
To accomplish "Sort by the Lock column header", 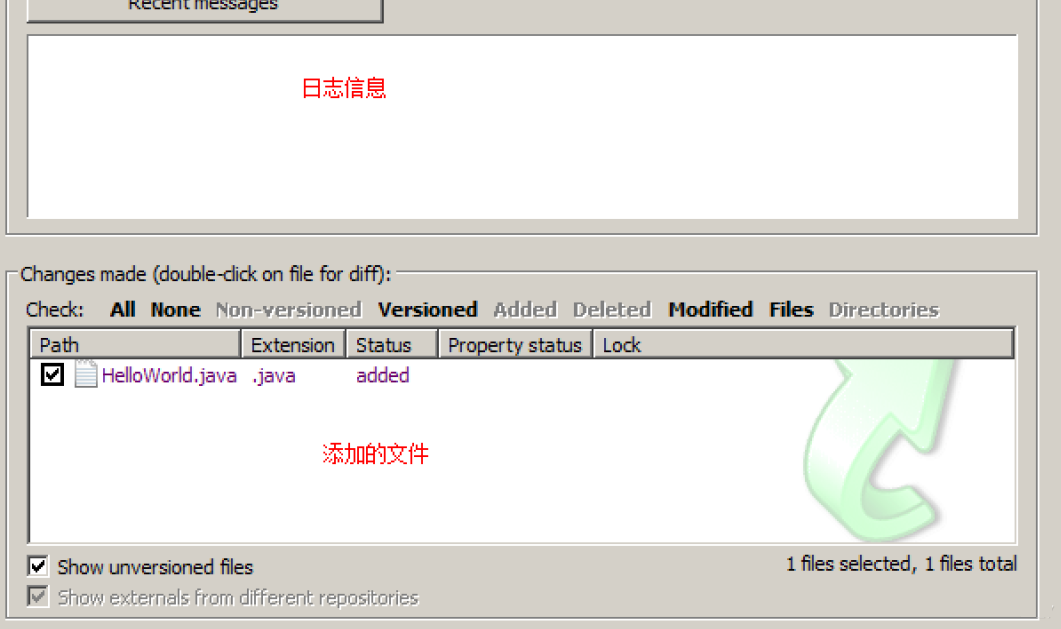I will (x=803, y=344).
